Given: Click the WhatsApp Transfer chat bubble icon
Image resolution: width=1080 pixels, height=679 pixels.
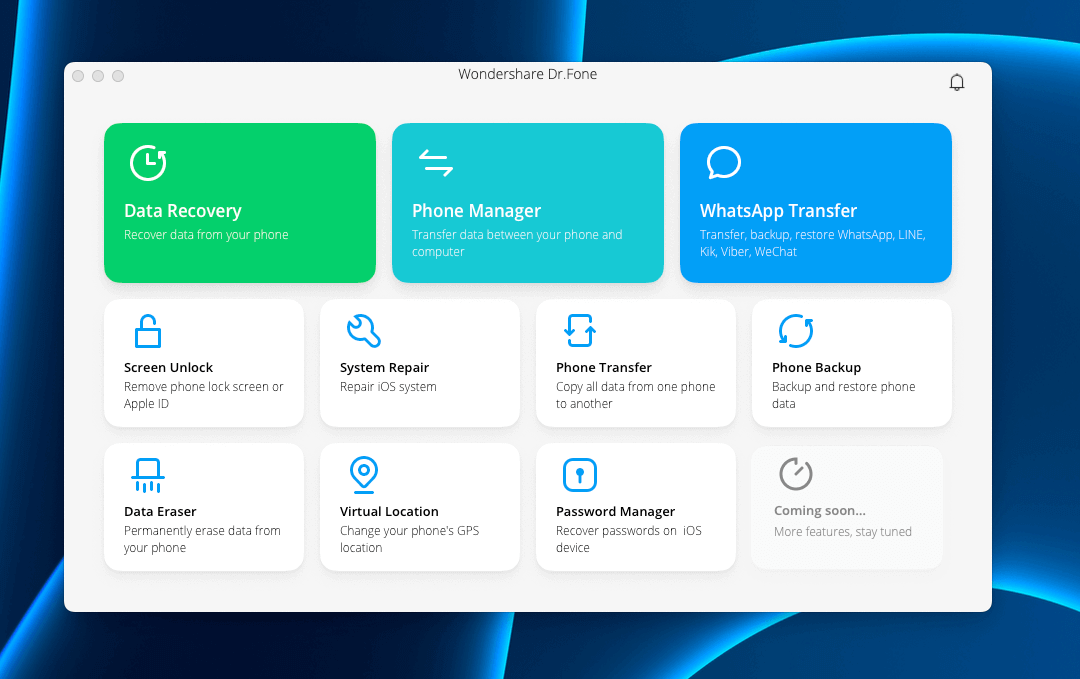Looking at the screenshot, I should click(x=723, y=162).
